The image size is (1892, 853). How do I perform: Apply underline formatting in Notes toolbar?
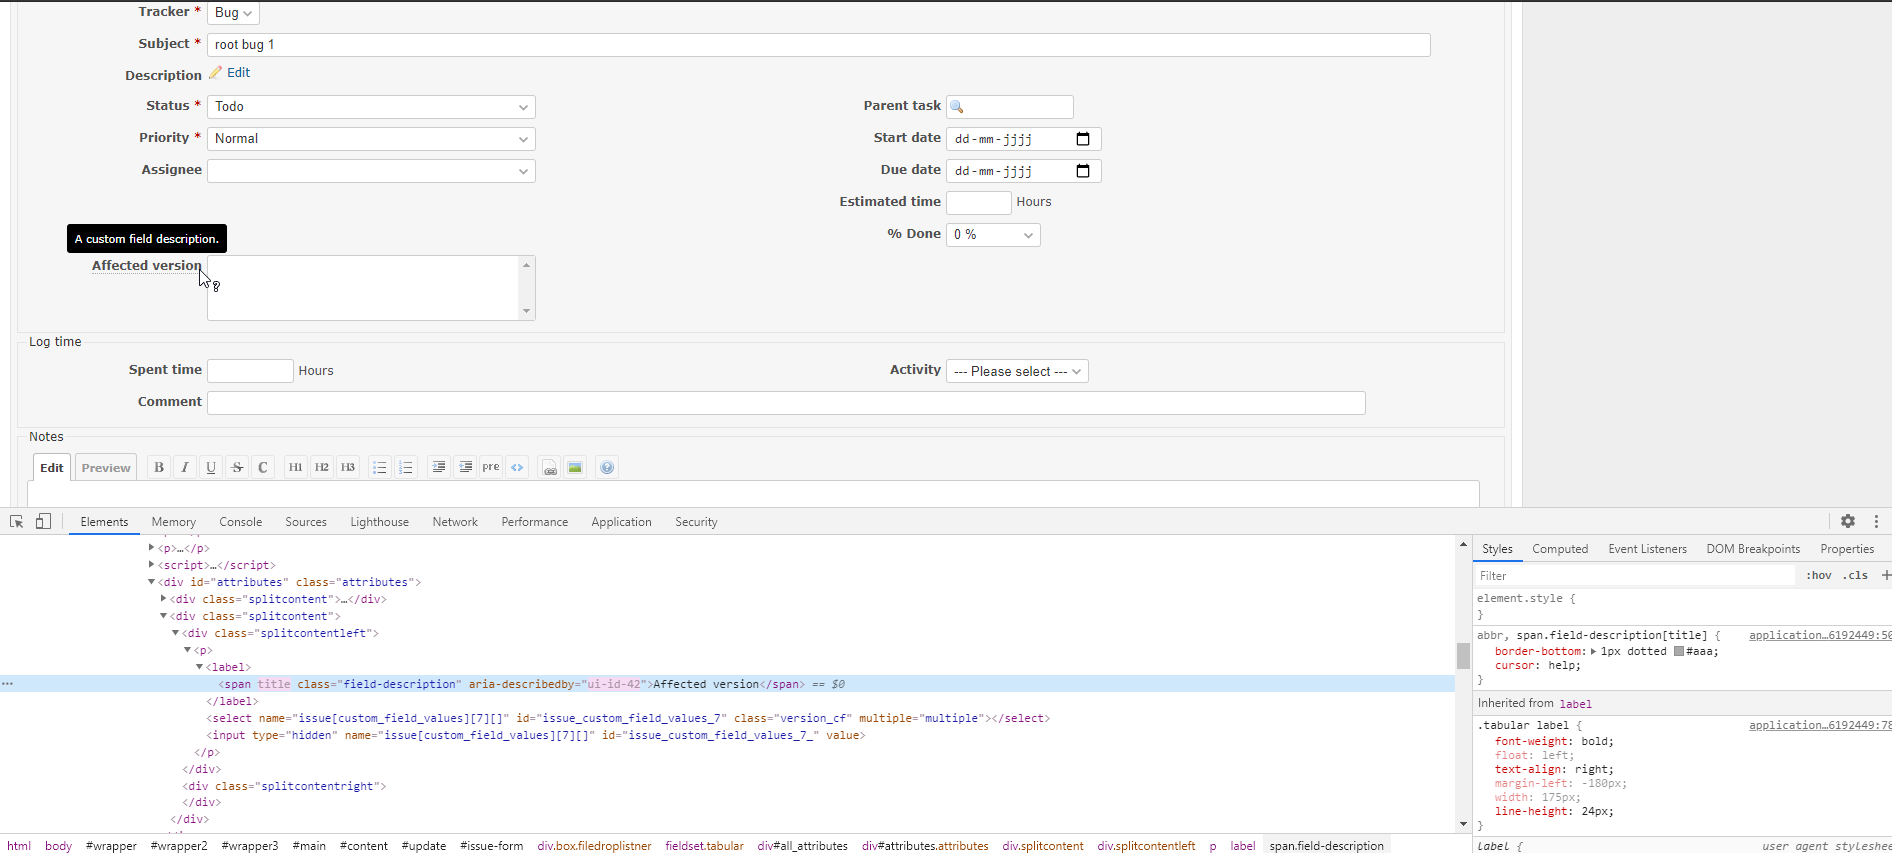point(211,467)
